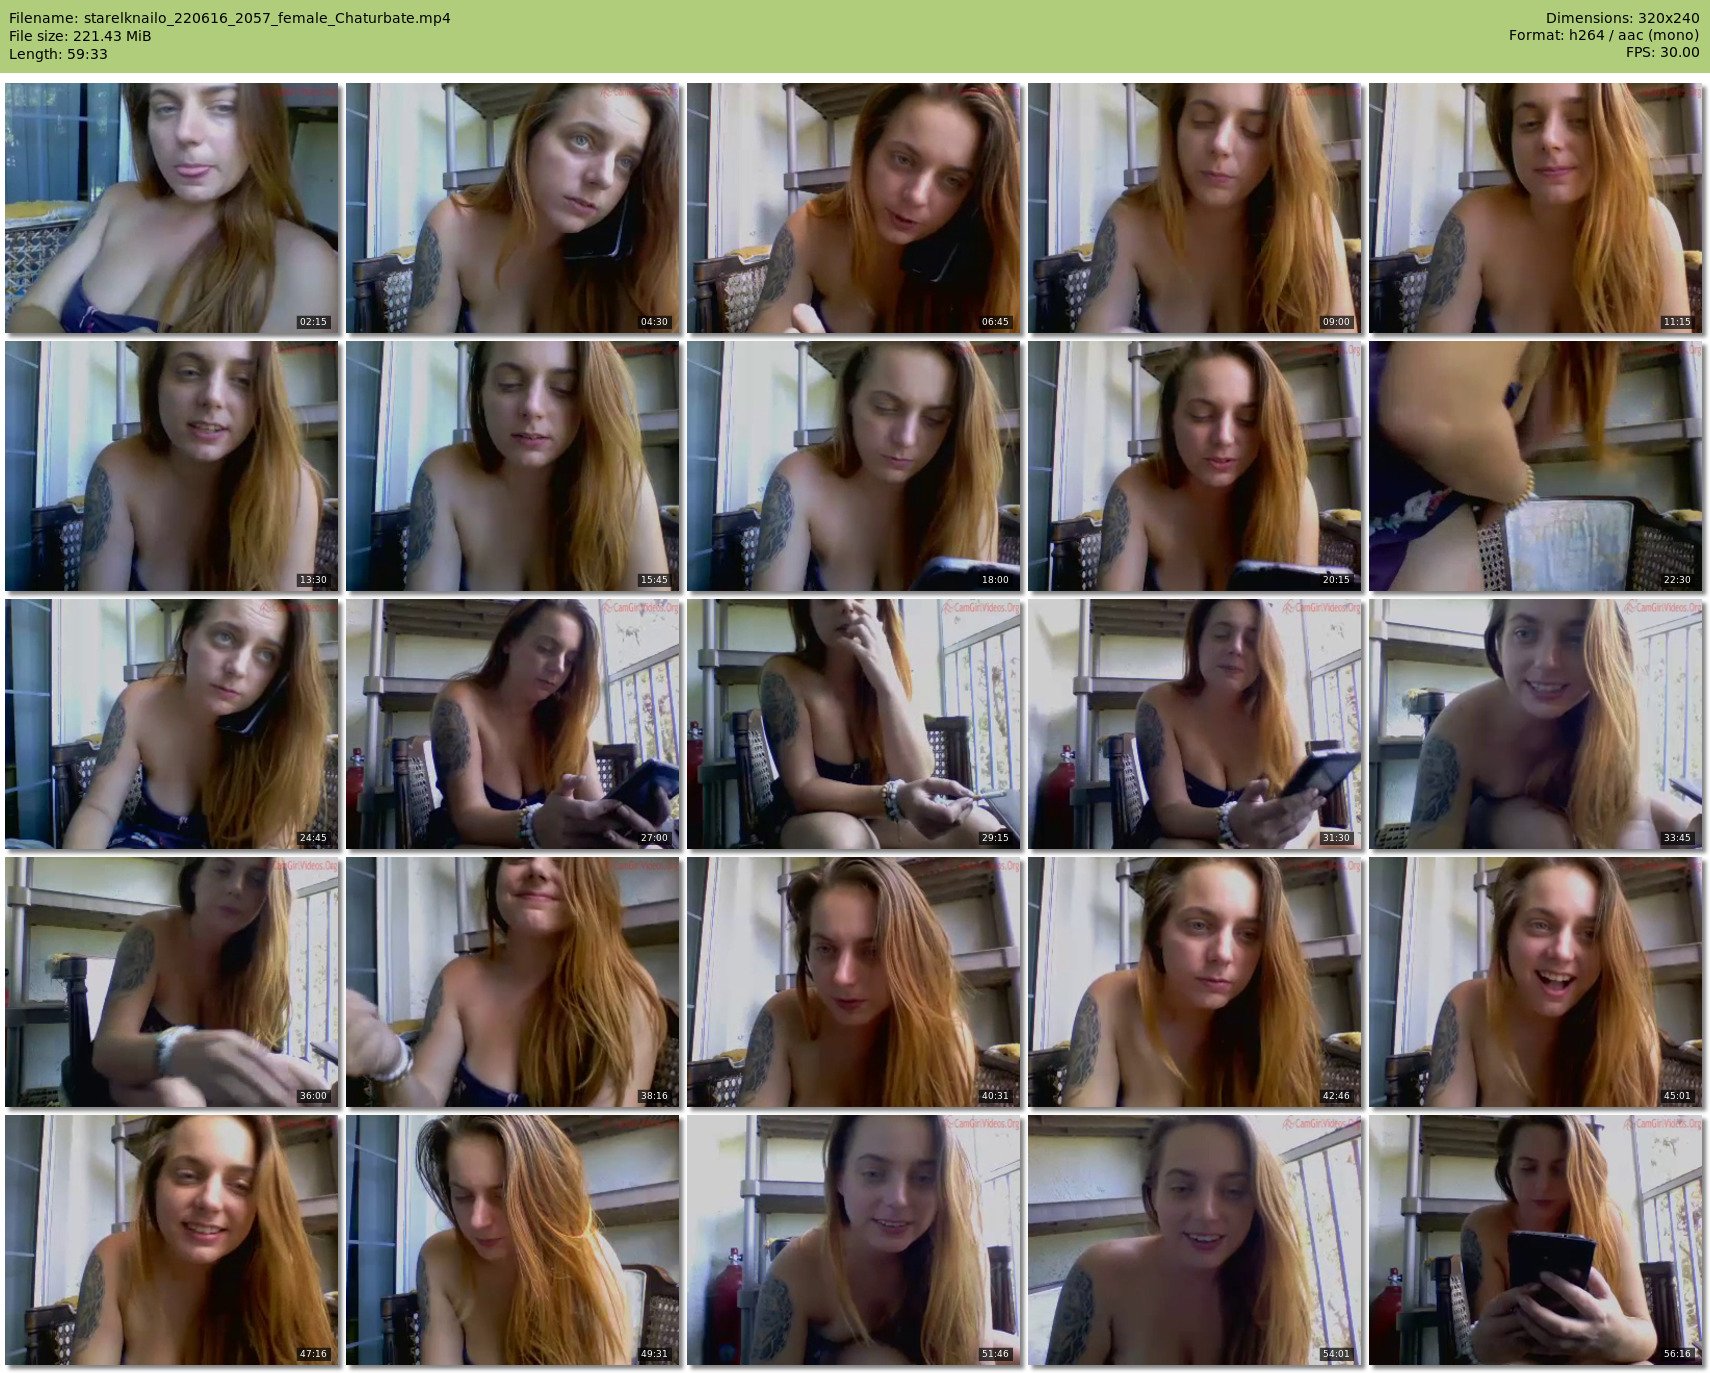
Task: Select the thumbnail at 36:00
Action: [x=172, y=982]
